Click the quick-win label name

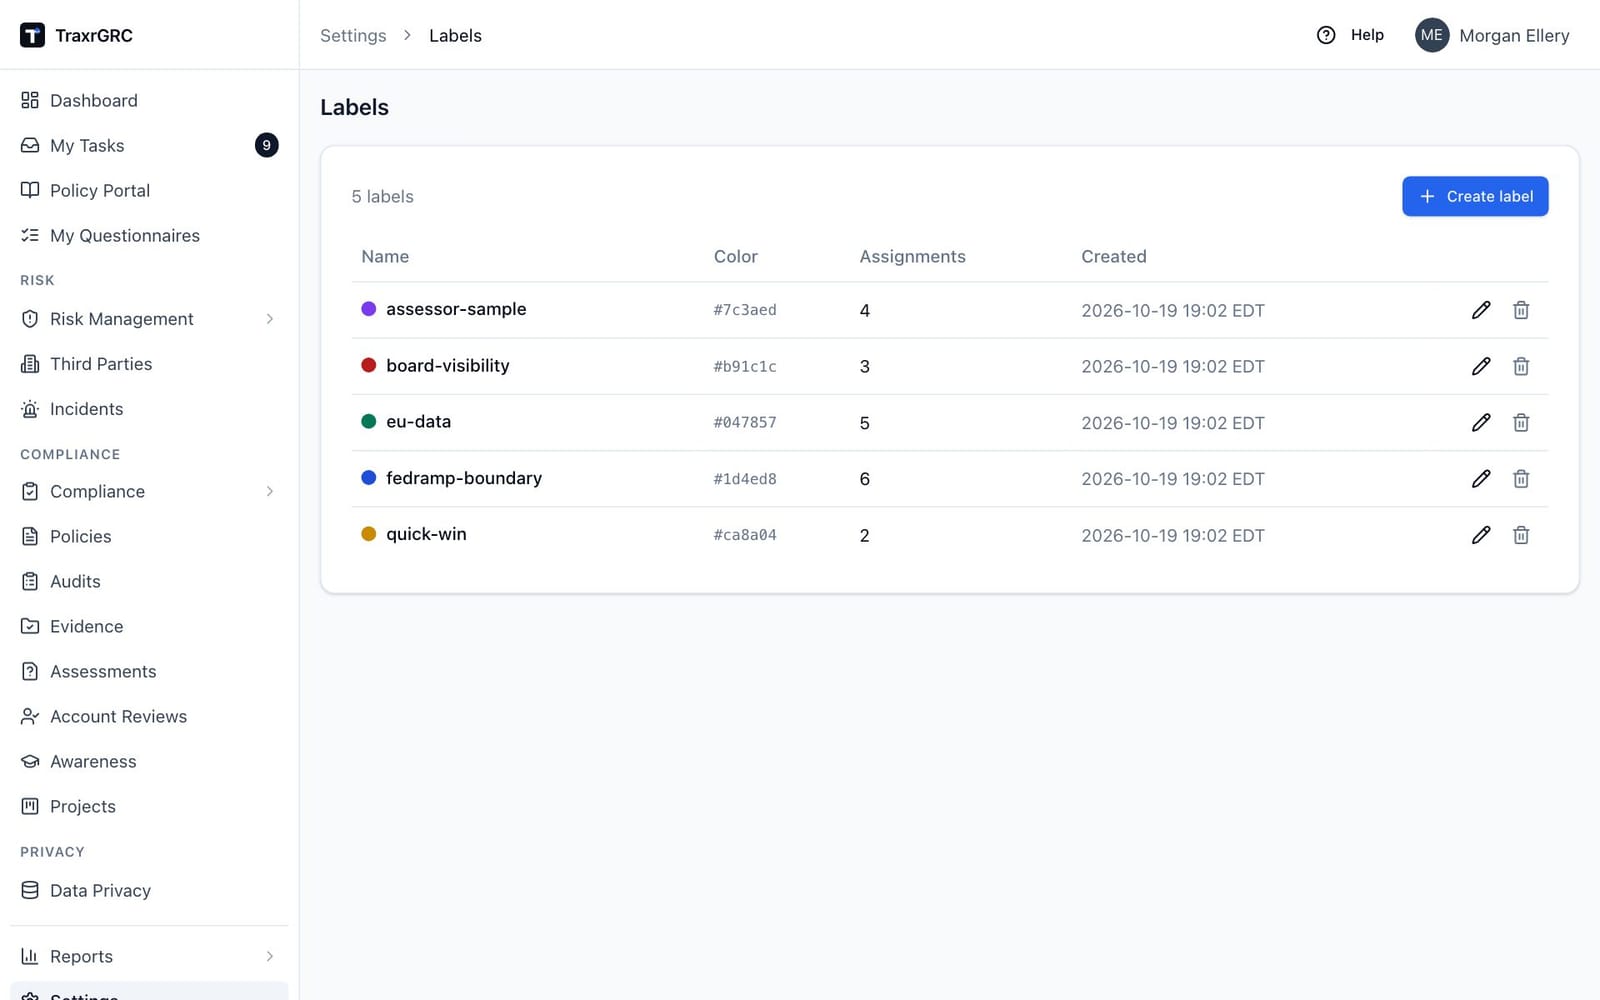(x=426, y=534)
